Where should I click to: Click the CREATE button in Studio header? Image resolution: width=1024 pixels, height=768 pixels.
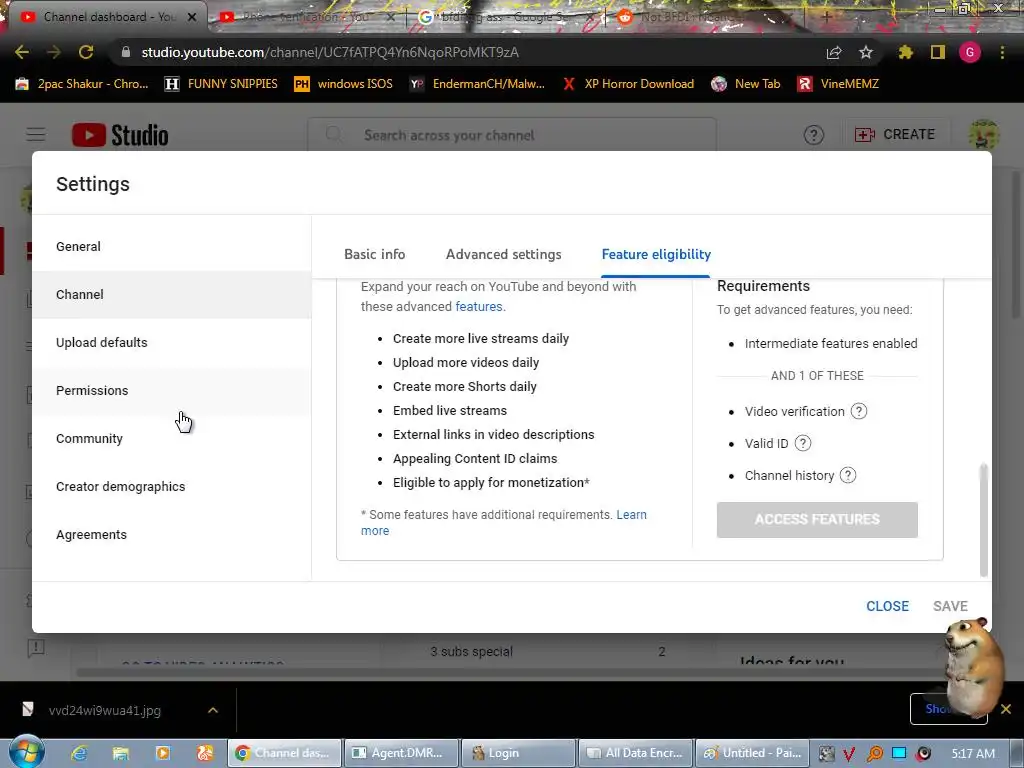coord(895,135)
